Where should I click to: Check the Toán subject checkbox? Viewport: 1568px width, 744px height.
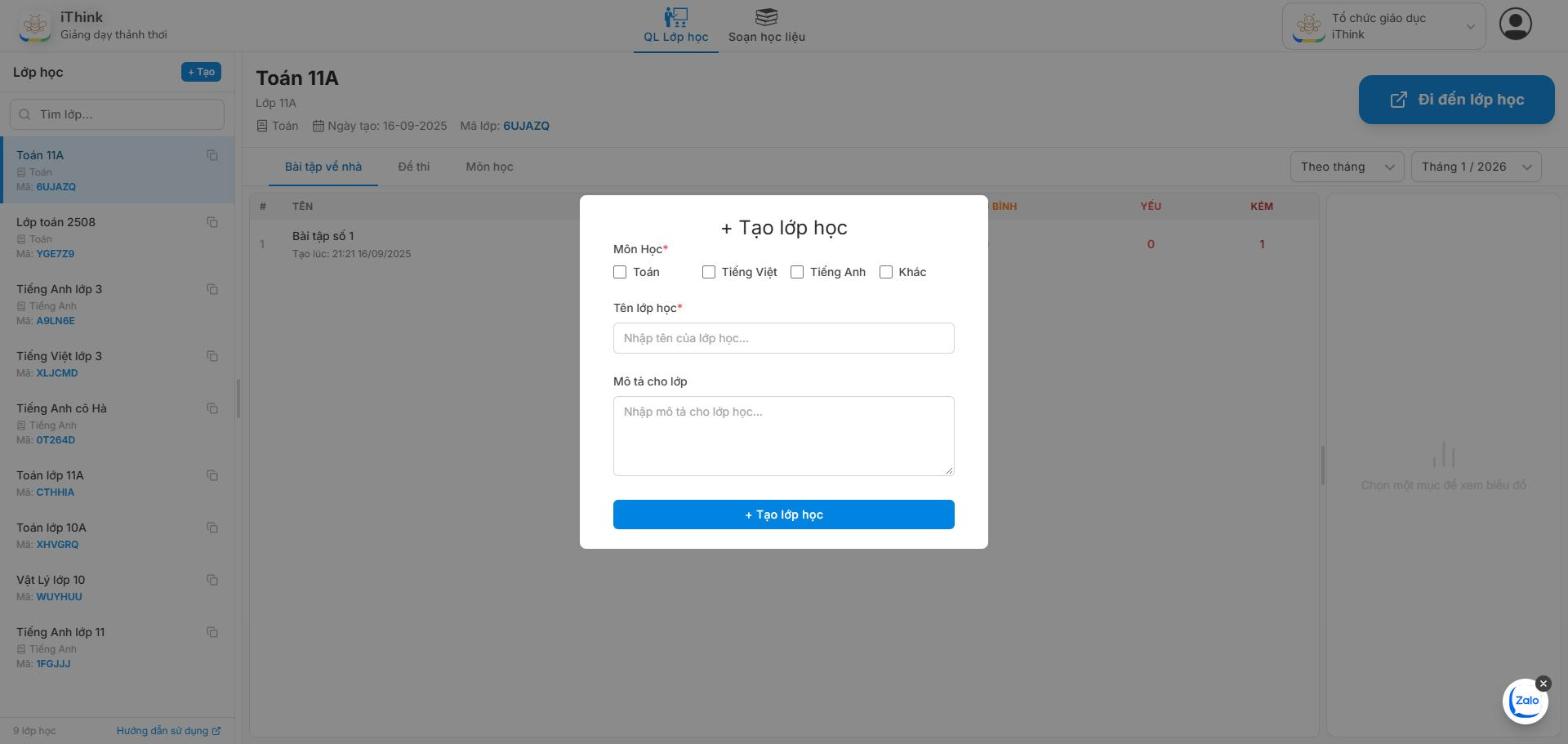tap(620, 272)
